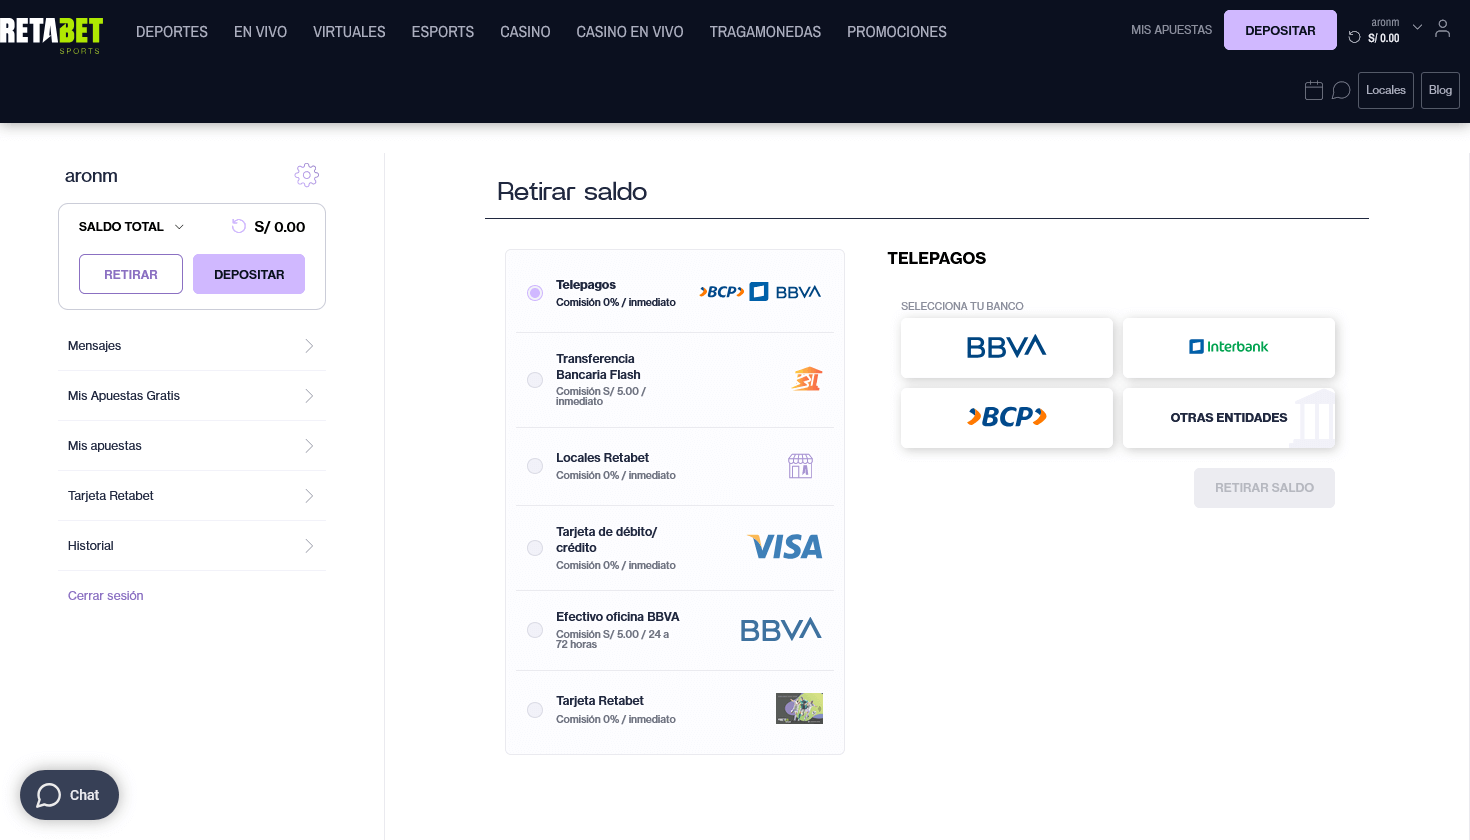Screen dimensions: 1470x840
Task: Open the calendar icon in header
Action: click(1314, 90)
